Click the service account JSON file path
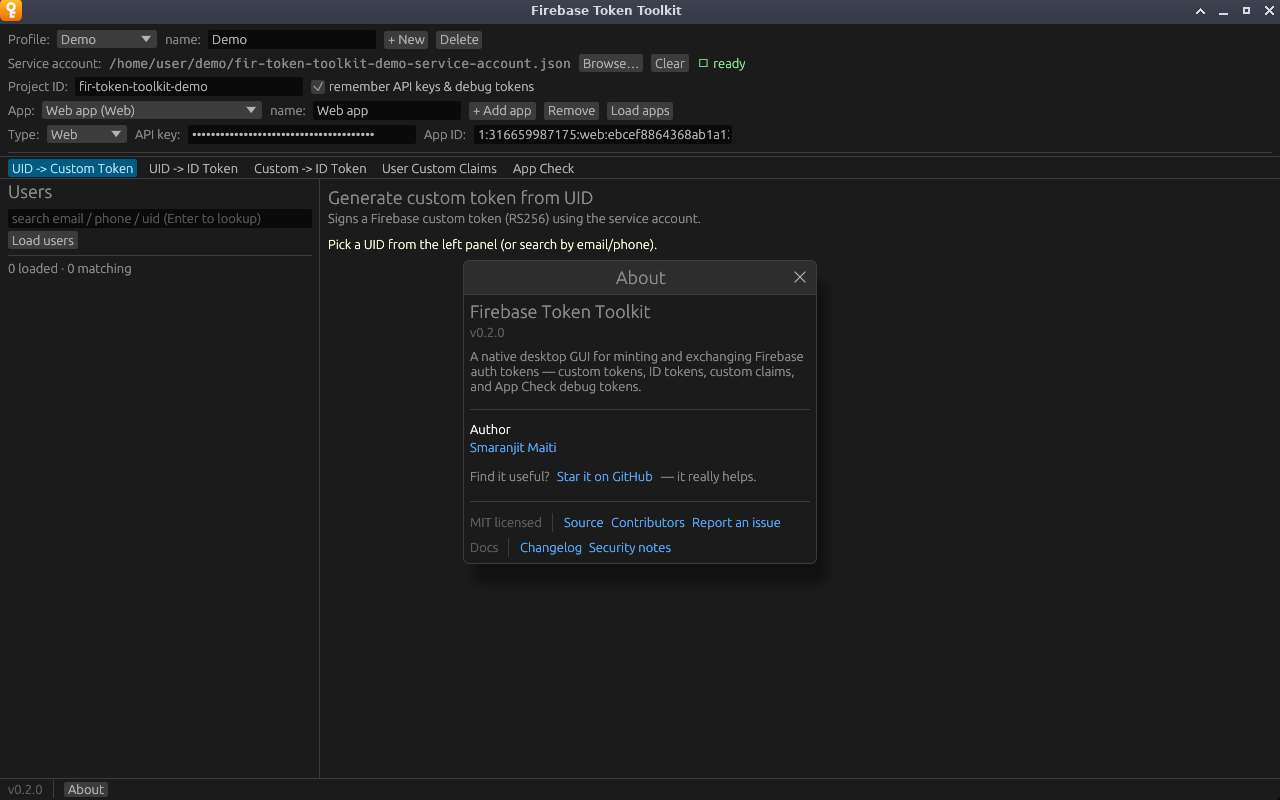This screenshot has height=800, width=1280. (340, 63)
